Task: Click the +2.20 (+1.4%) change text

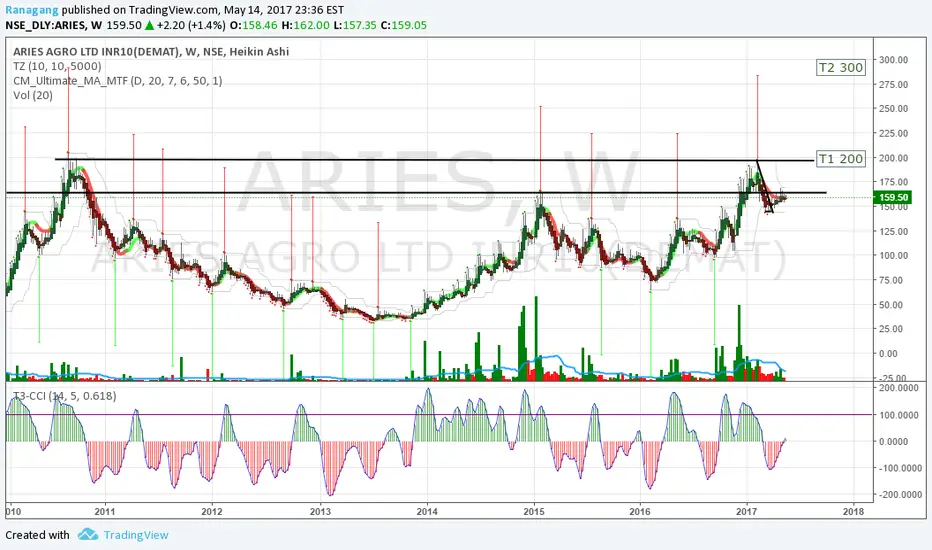Action: point(191,26)
